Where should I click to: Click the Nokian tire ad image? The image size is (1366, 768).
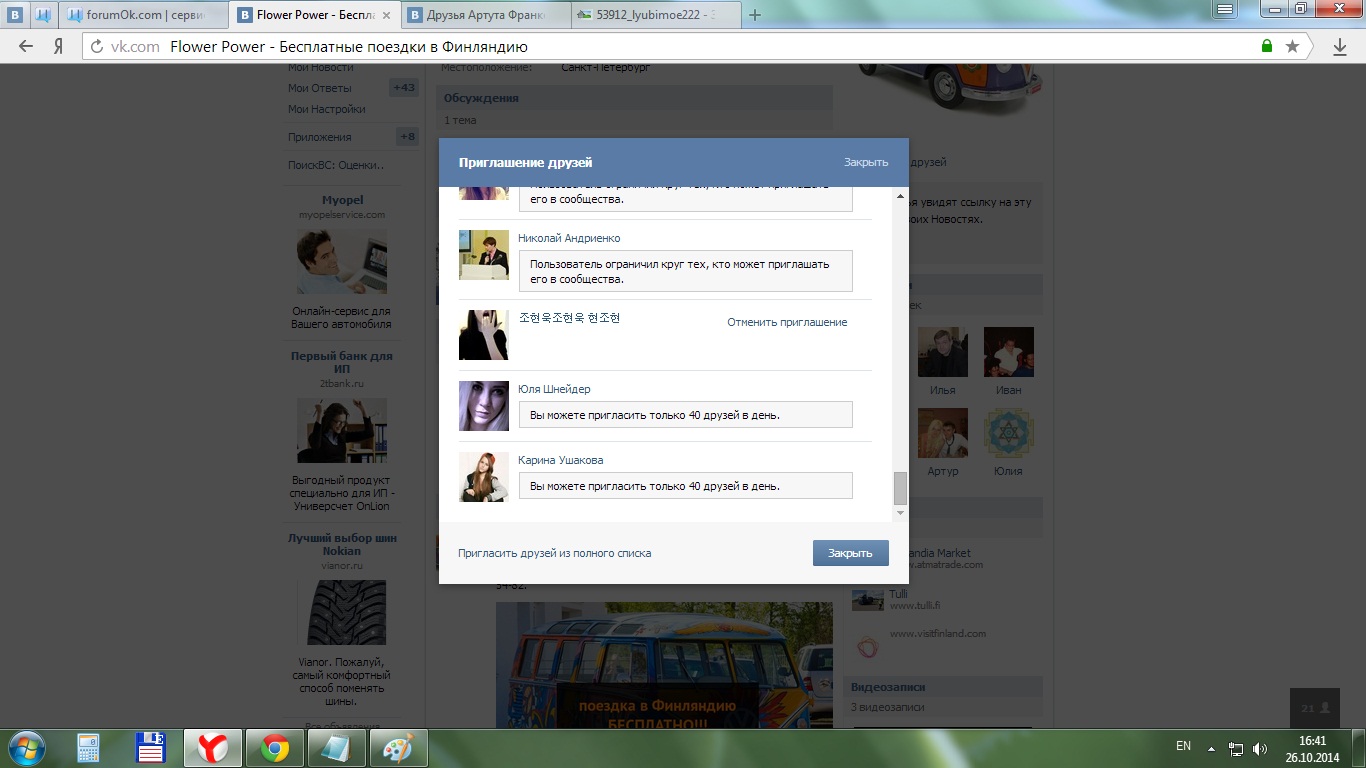coord(342,612)
